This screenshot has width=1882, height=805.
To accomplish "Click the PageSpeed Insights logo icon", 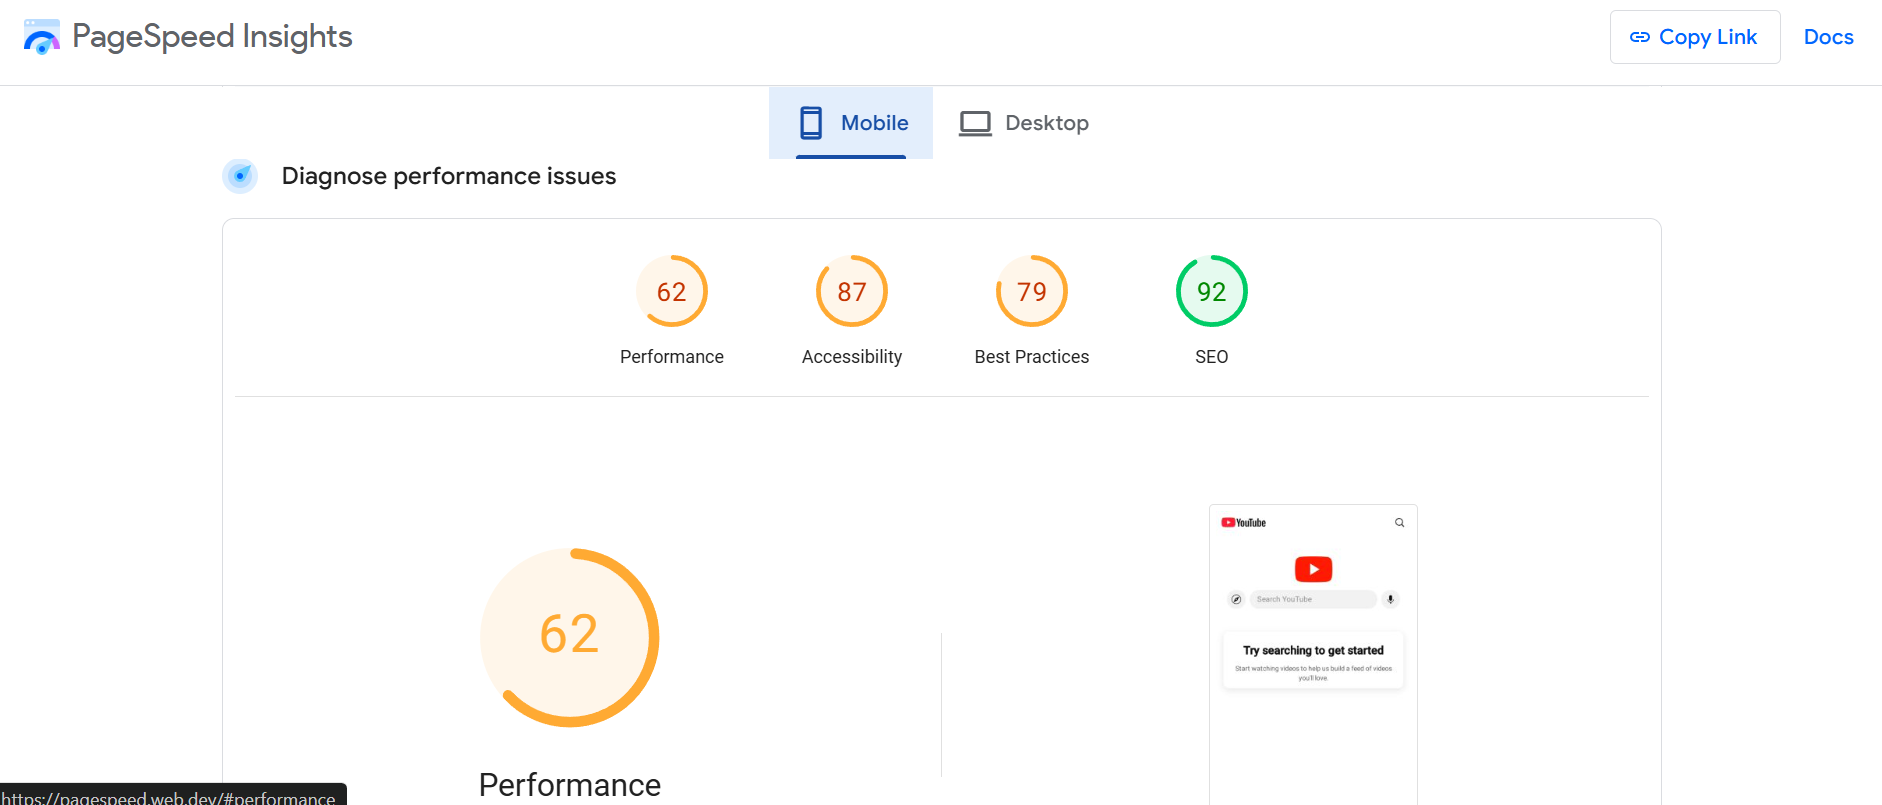I will click(41, 37).
